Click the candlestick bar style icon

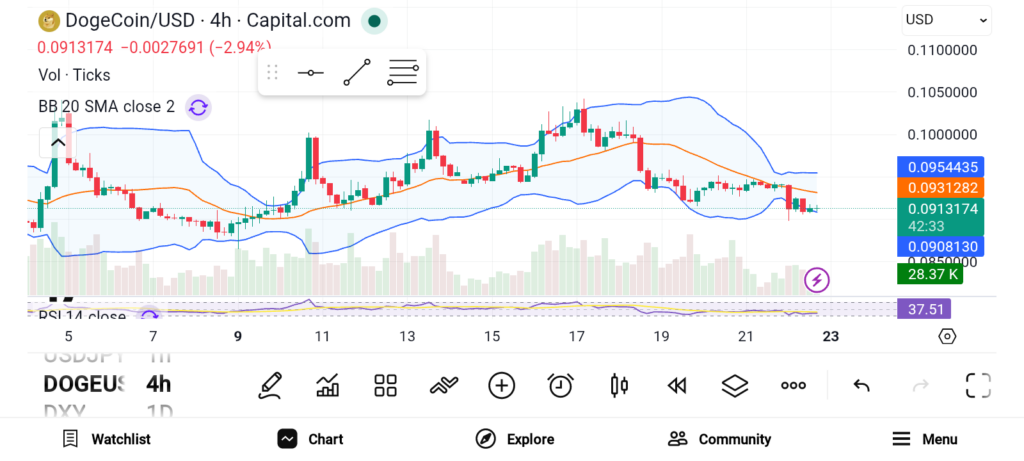click(618, 385)
